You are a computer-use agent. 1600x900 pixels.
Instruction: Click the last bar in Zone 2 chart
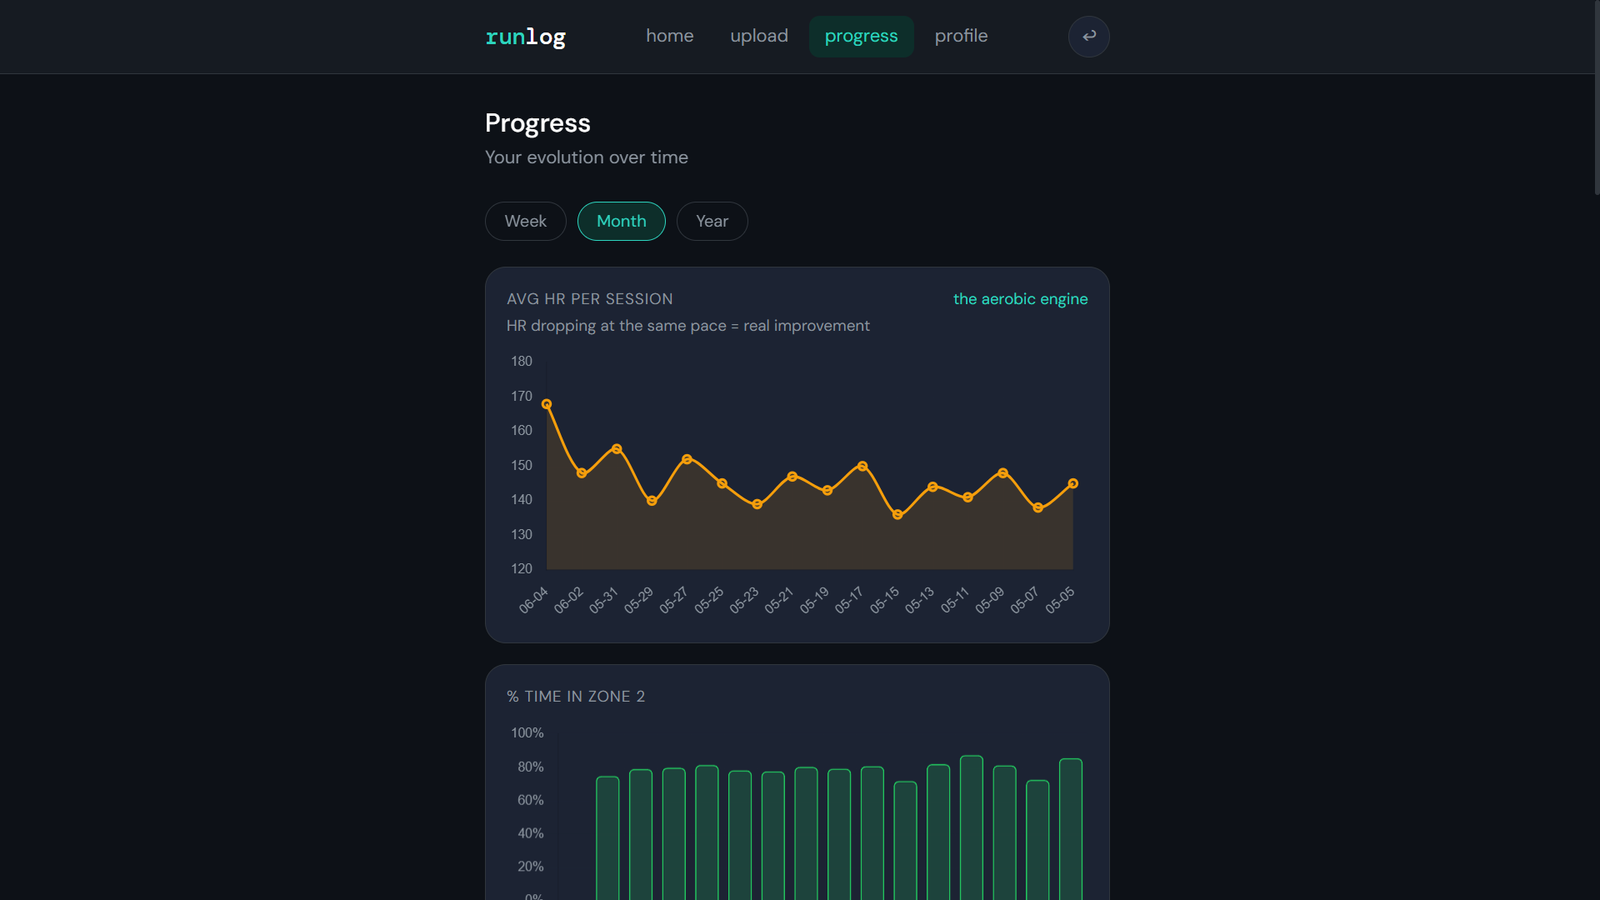[1071, 829]
